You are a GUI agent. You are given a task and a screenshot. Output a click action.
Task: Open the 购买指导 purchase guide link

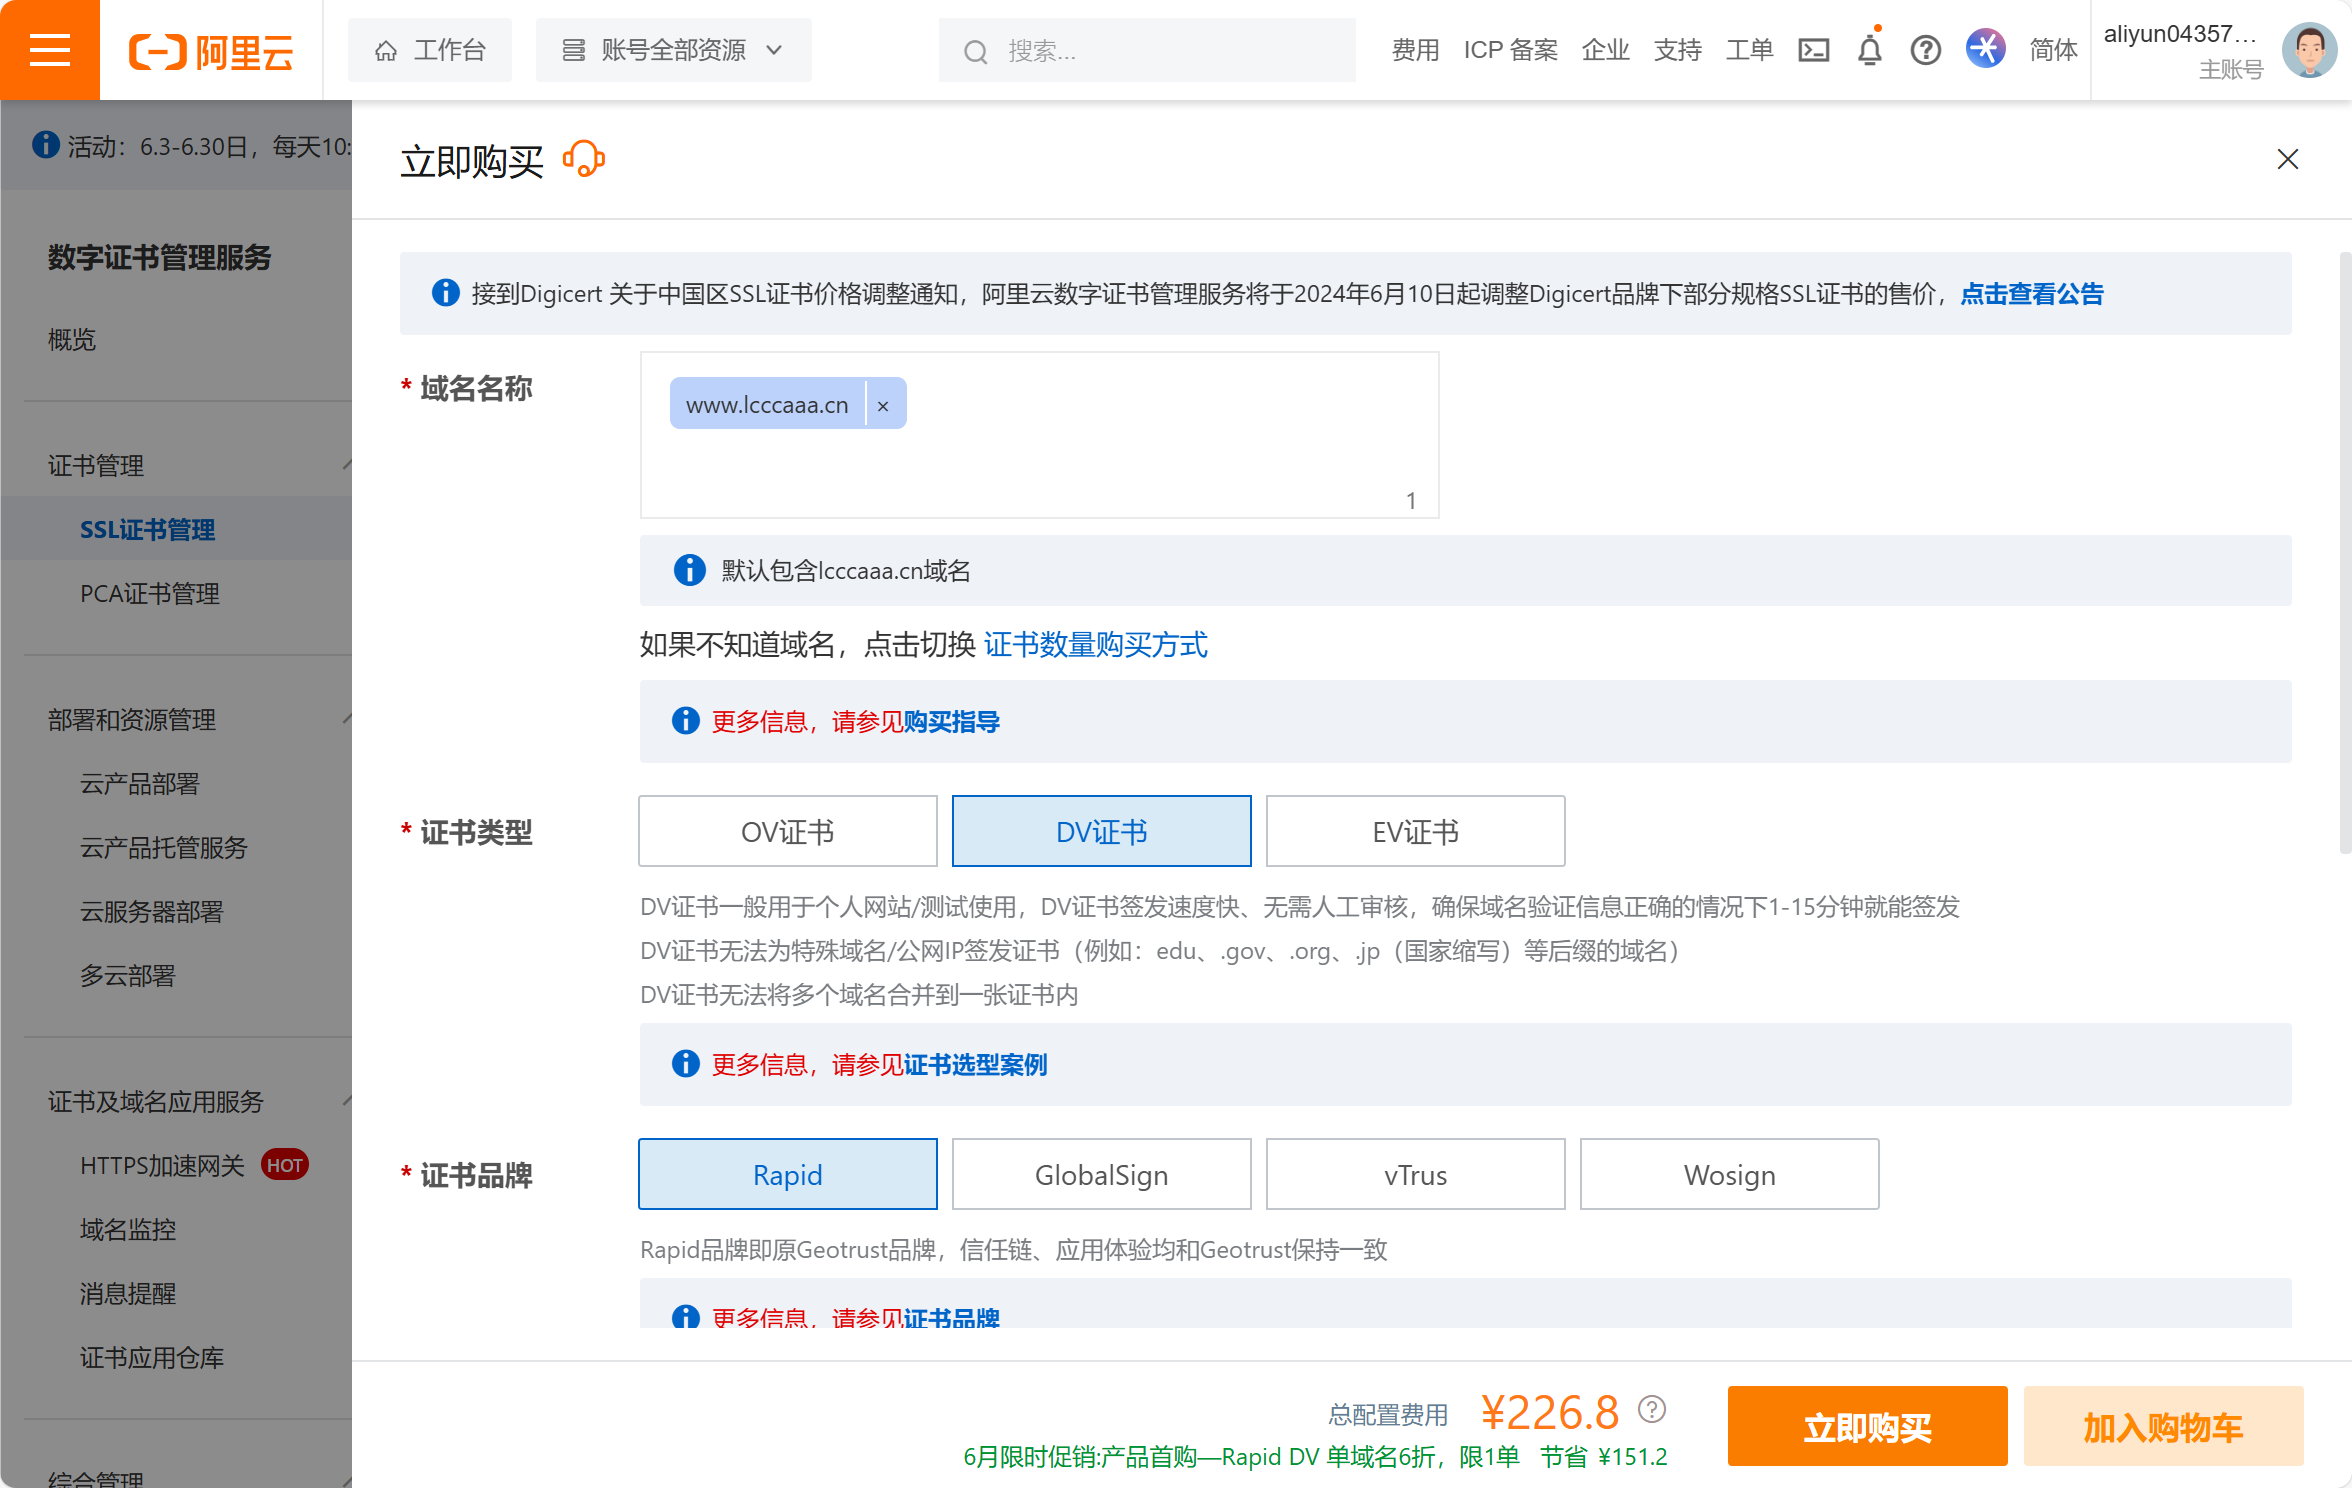point(951,722)
